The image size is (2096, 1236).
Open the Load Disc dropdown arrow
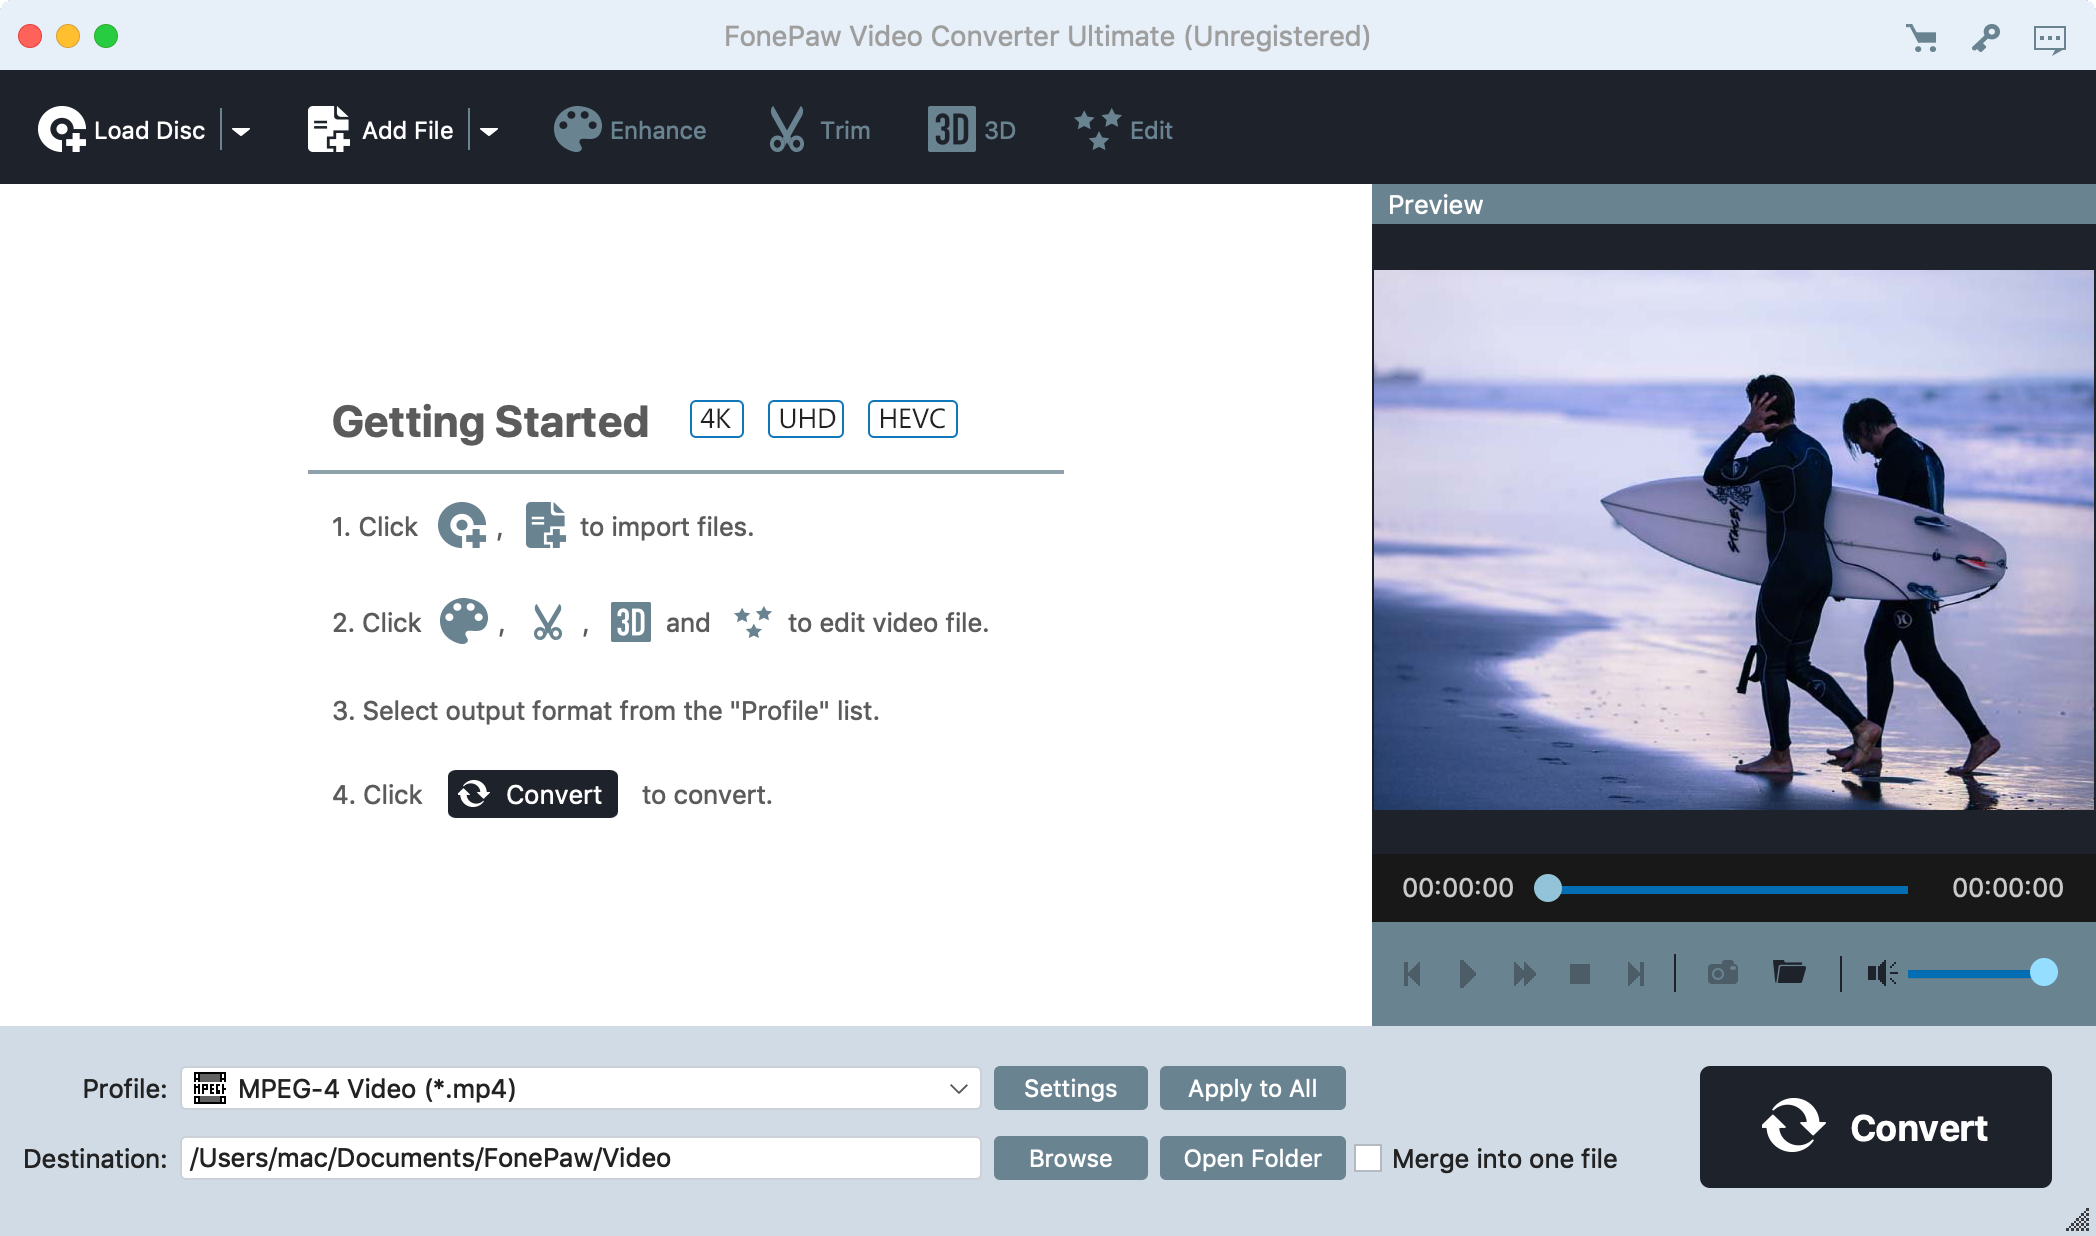[x=242, y=129]
